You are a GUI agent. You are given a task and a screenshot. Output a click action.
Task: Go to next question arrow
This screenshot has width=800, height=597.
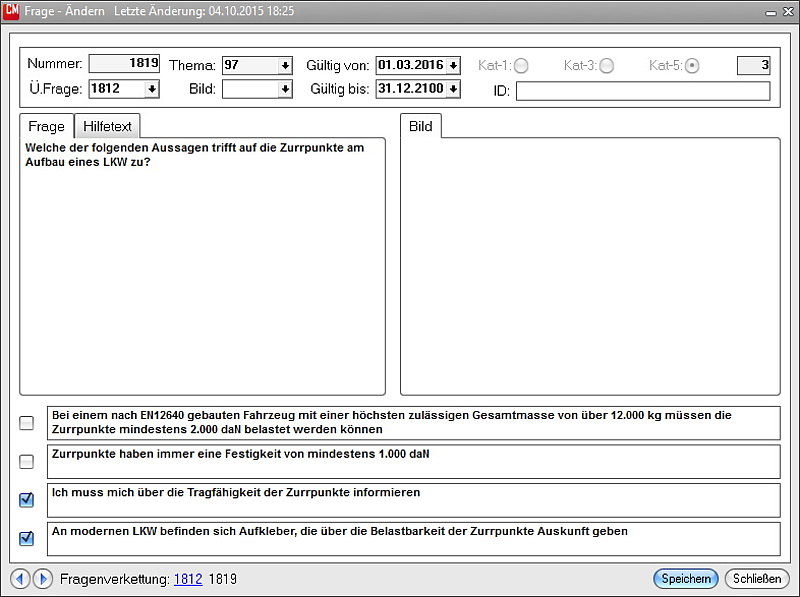pos(43,579)
